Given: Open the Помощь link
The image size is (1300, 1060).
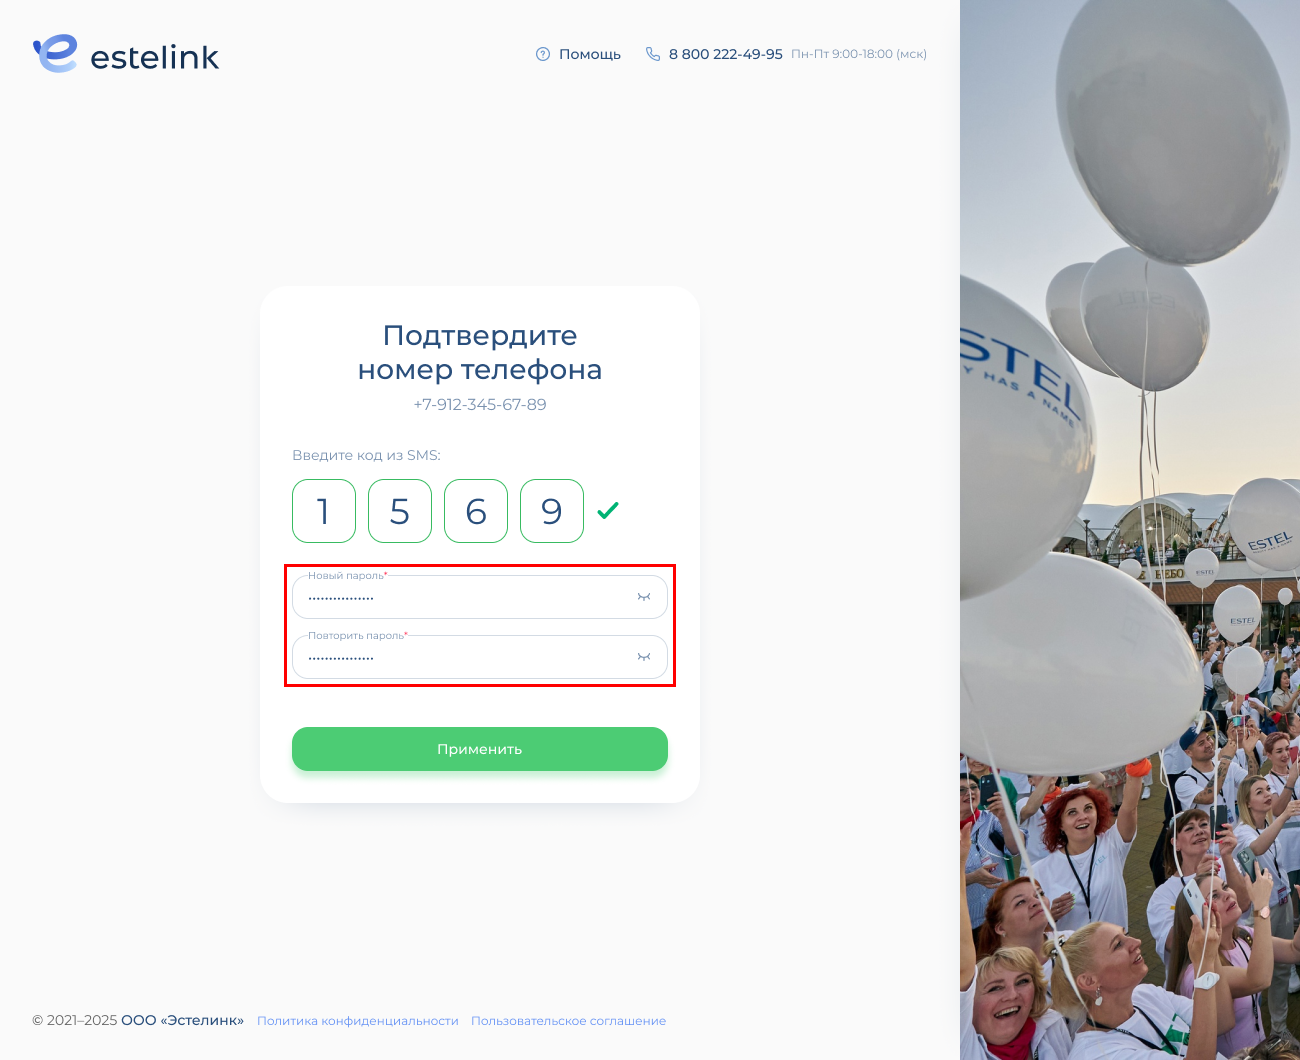Looking at the screenshot, I should coord(590,54).
